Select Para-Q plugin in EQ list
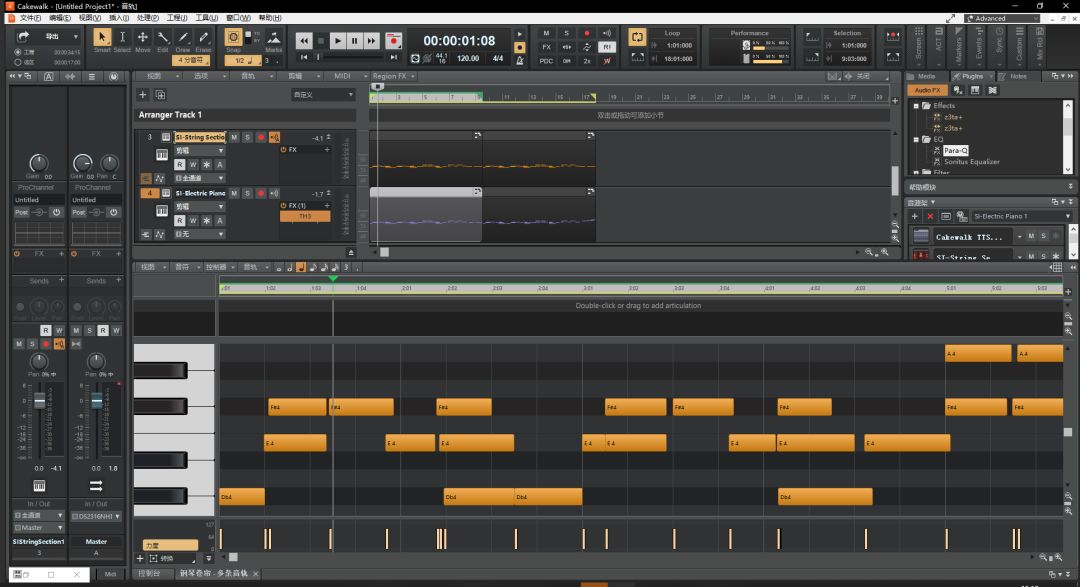Screen dimensions: 1080x587 pos(955,150)
